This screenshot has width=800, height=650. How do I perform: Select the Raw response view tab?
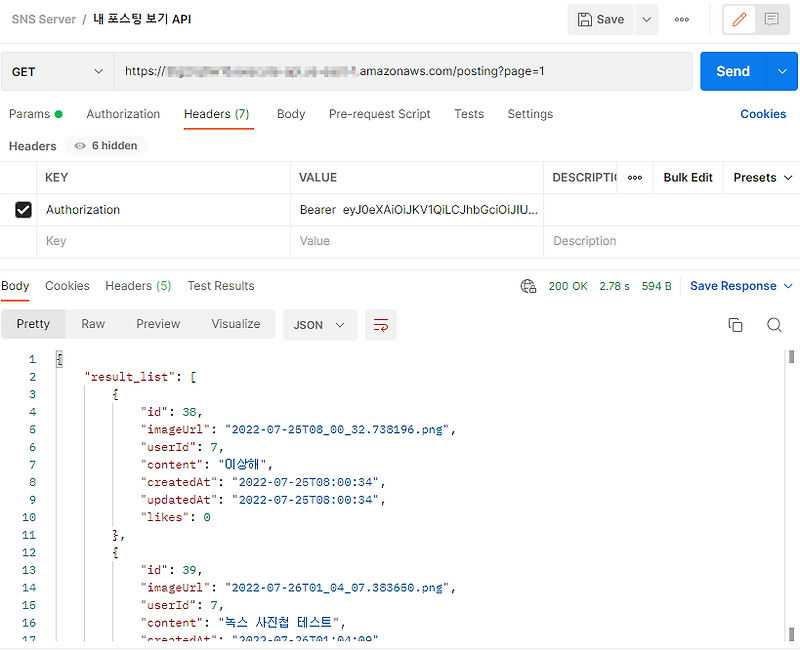[x=93, y=324]
